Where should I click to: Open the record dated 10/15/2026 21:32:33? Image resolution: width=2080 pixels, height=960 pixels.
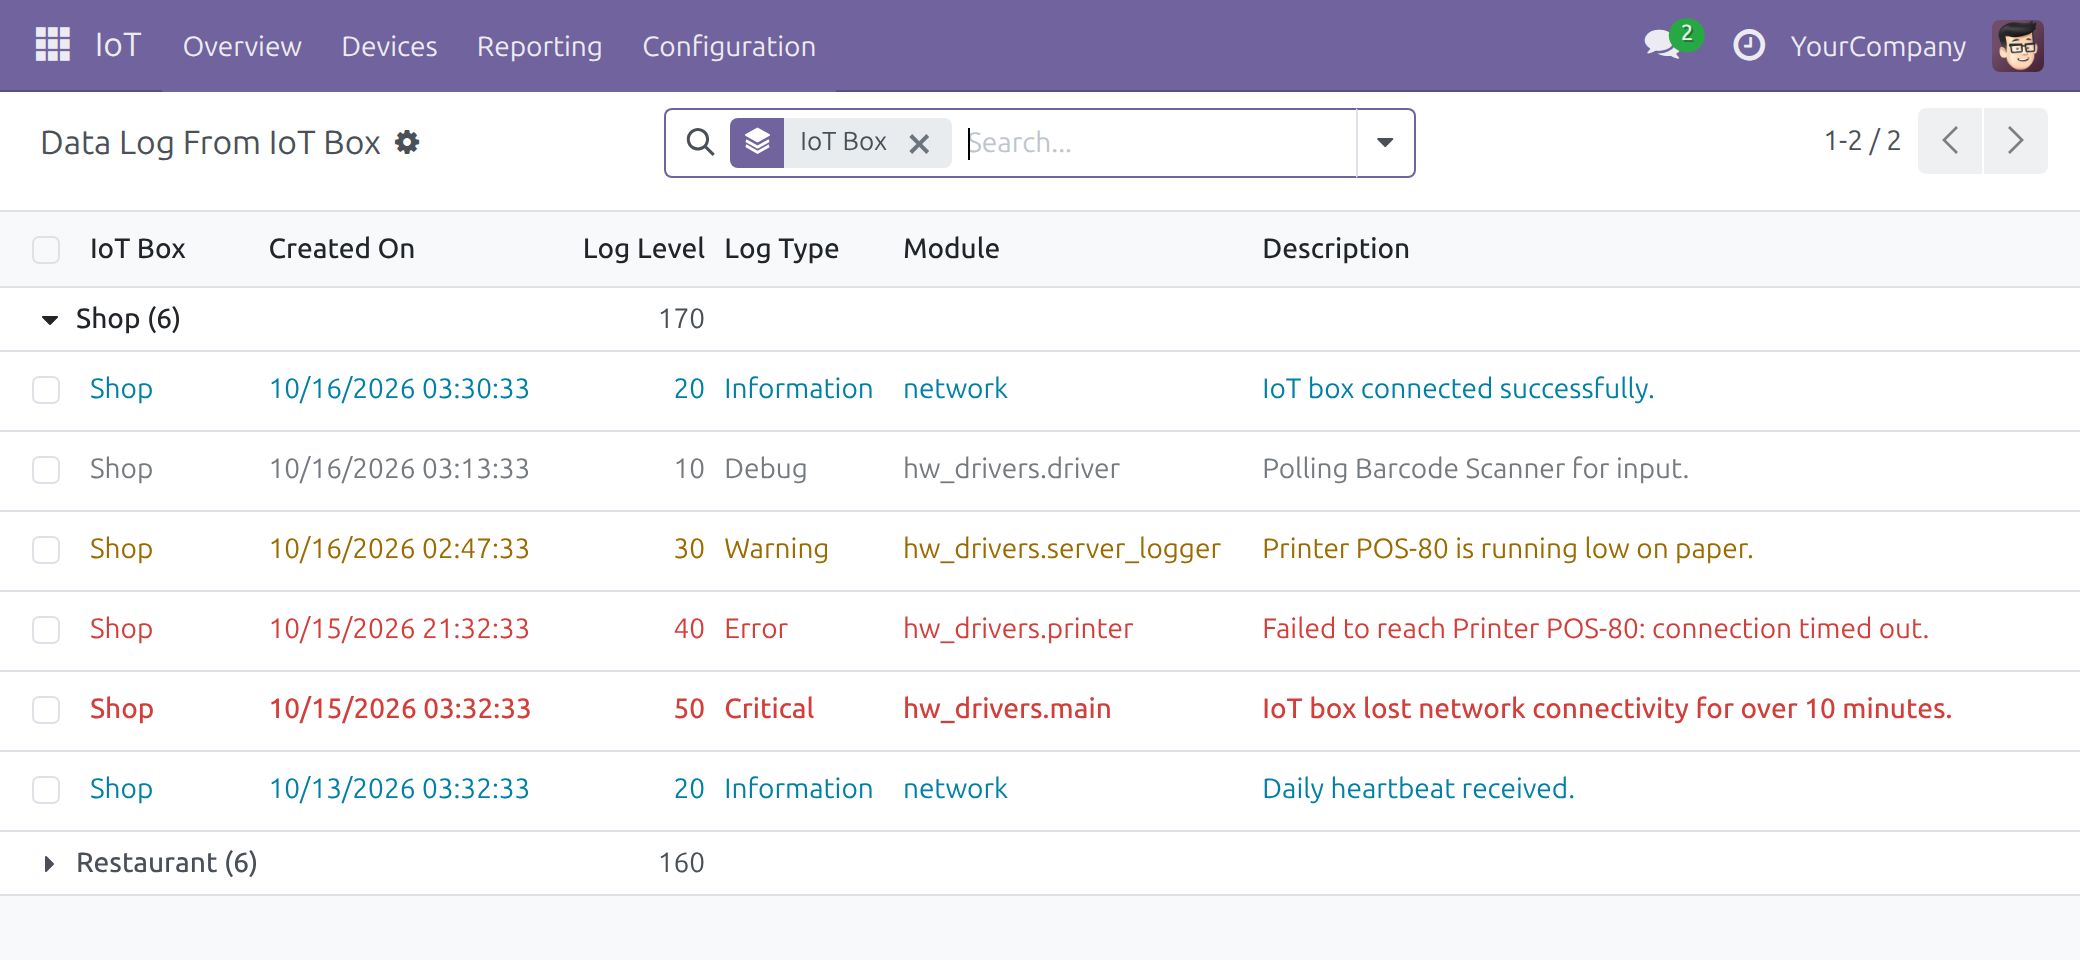coord(399,628)
